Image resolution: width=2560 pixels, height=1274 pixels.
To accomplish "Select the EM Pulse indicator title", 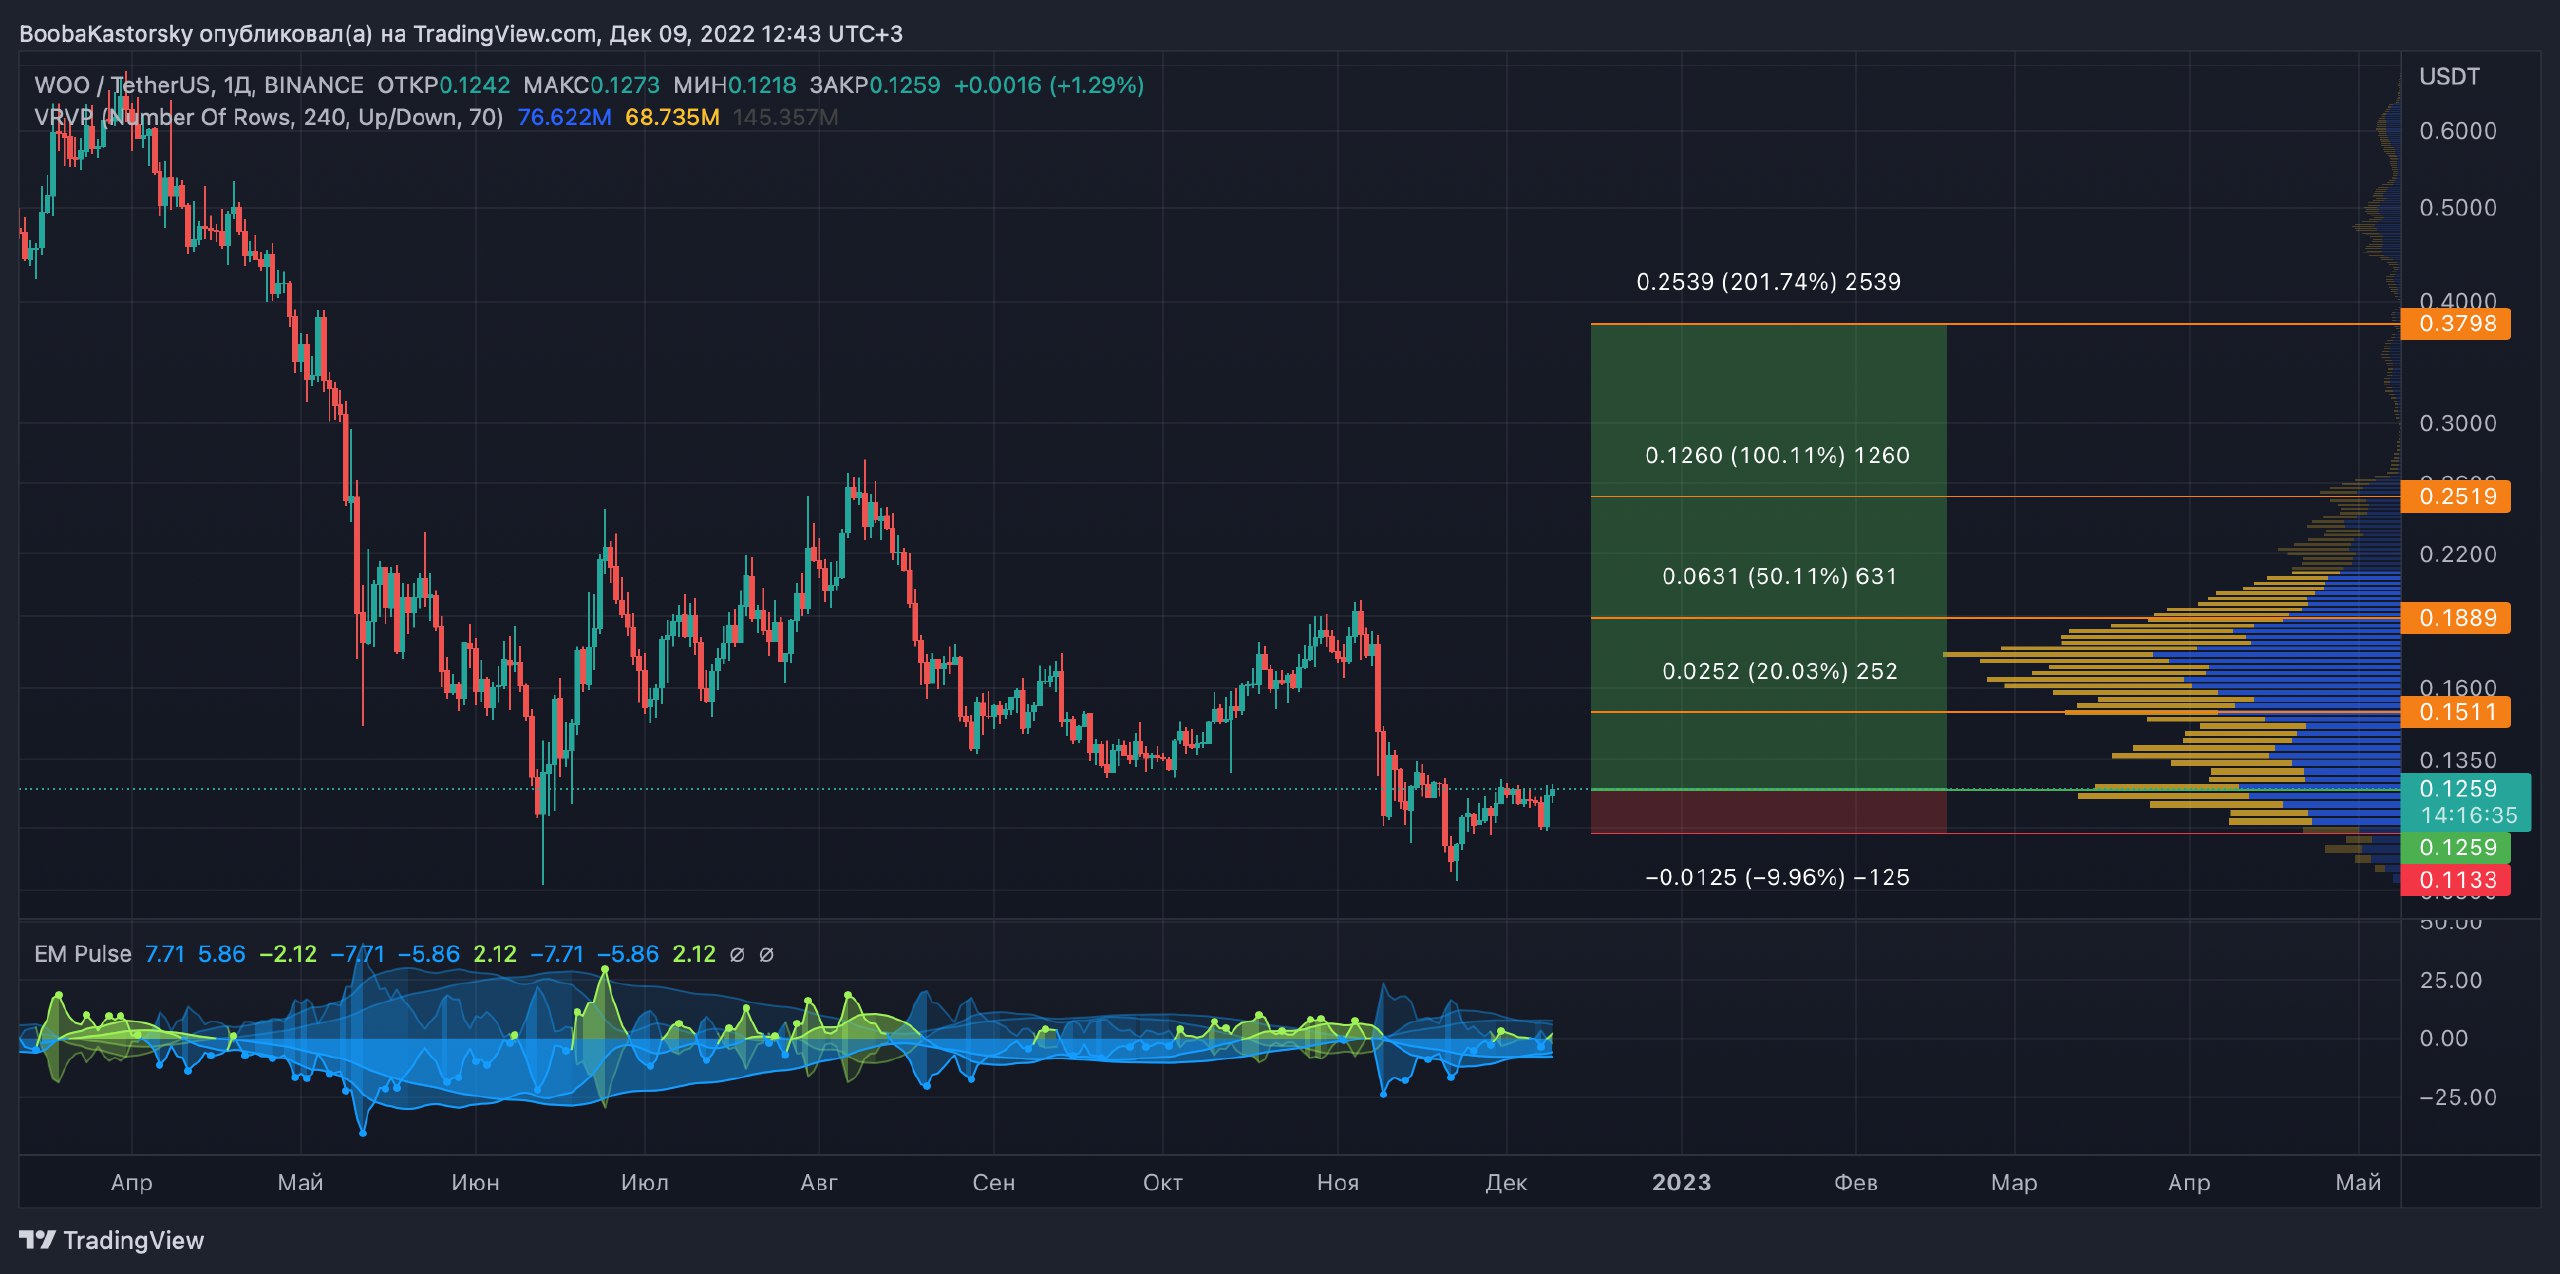I will coord(82,954).
